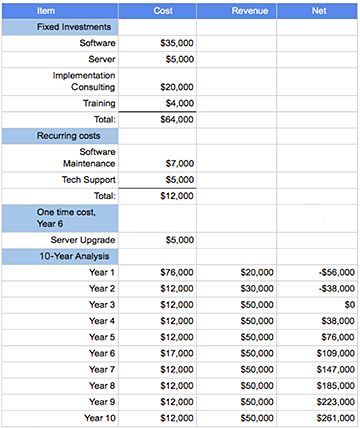The width and height of the screenshot is (360, 429).
Task: Select the Server Upgrade label cell
Action: point(60,240)
